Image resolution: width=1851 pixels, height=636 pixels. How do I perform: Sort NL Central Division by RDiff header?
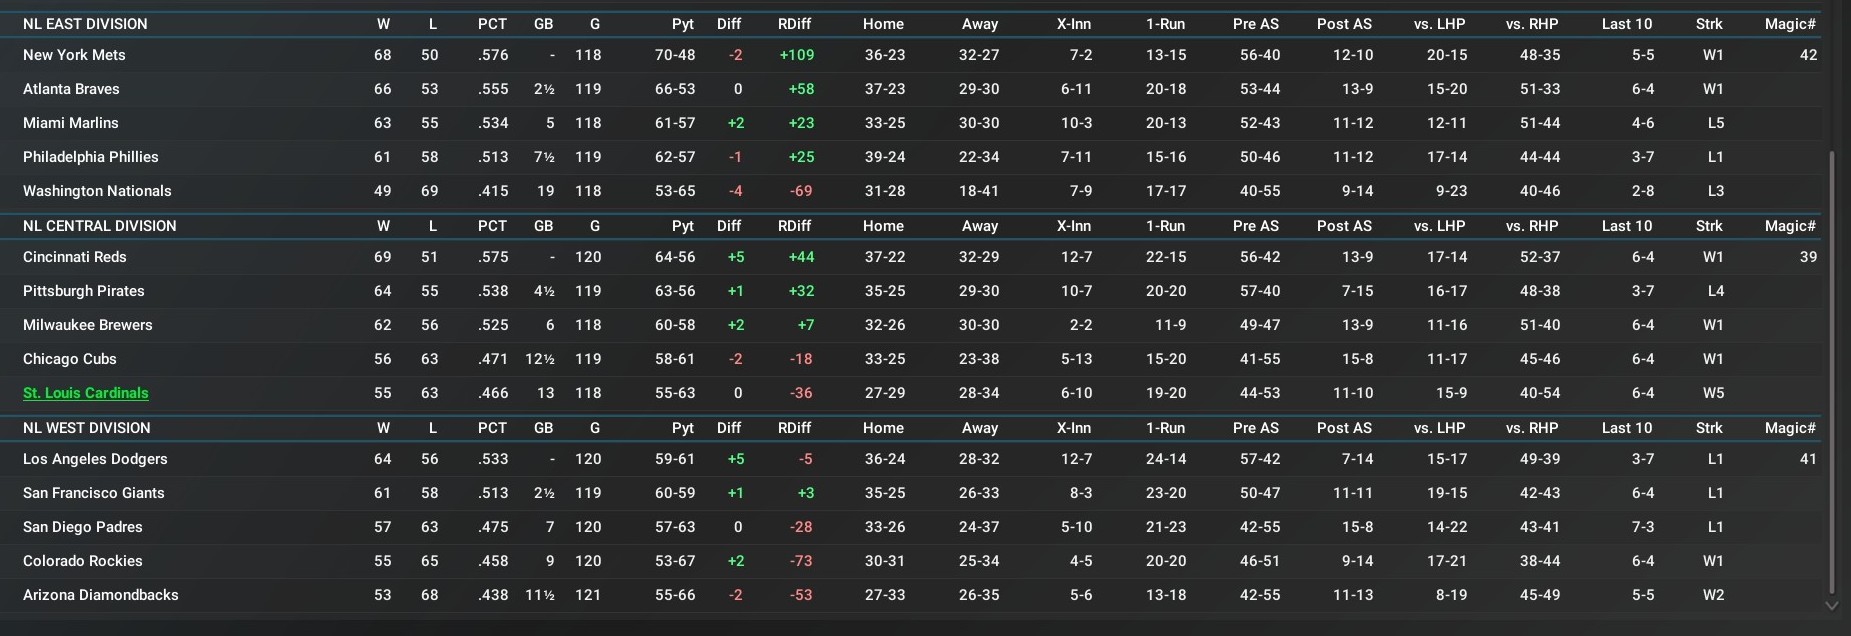click(794, 226)
